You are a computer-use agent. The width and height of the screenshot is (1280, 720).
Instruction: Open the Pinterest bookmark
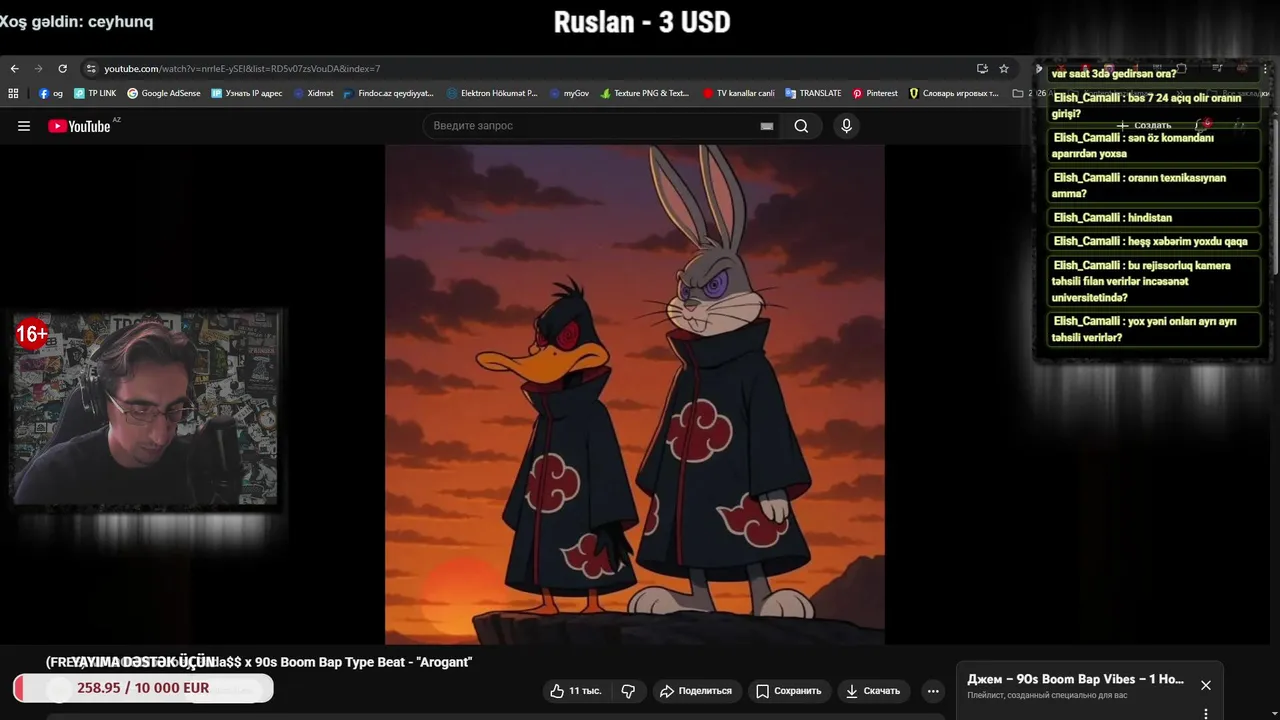coord(875,93)
